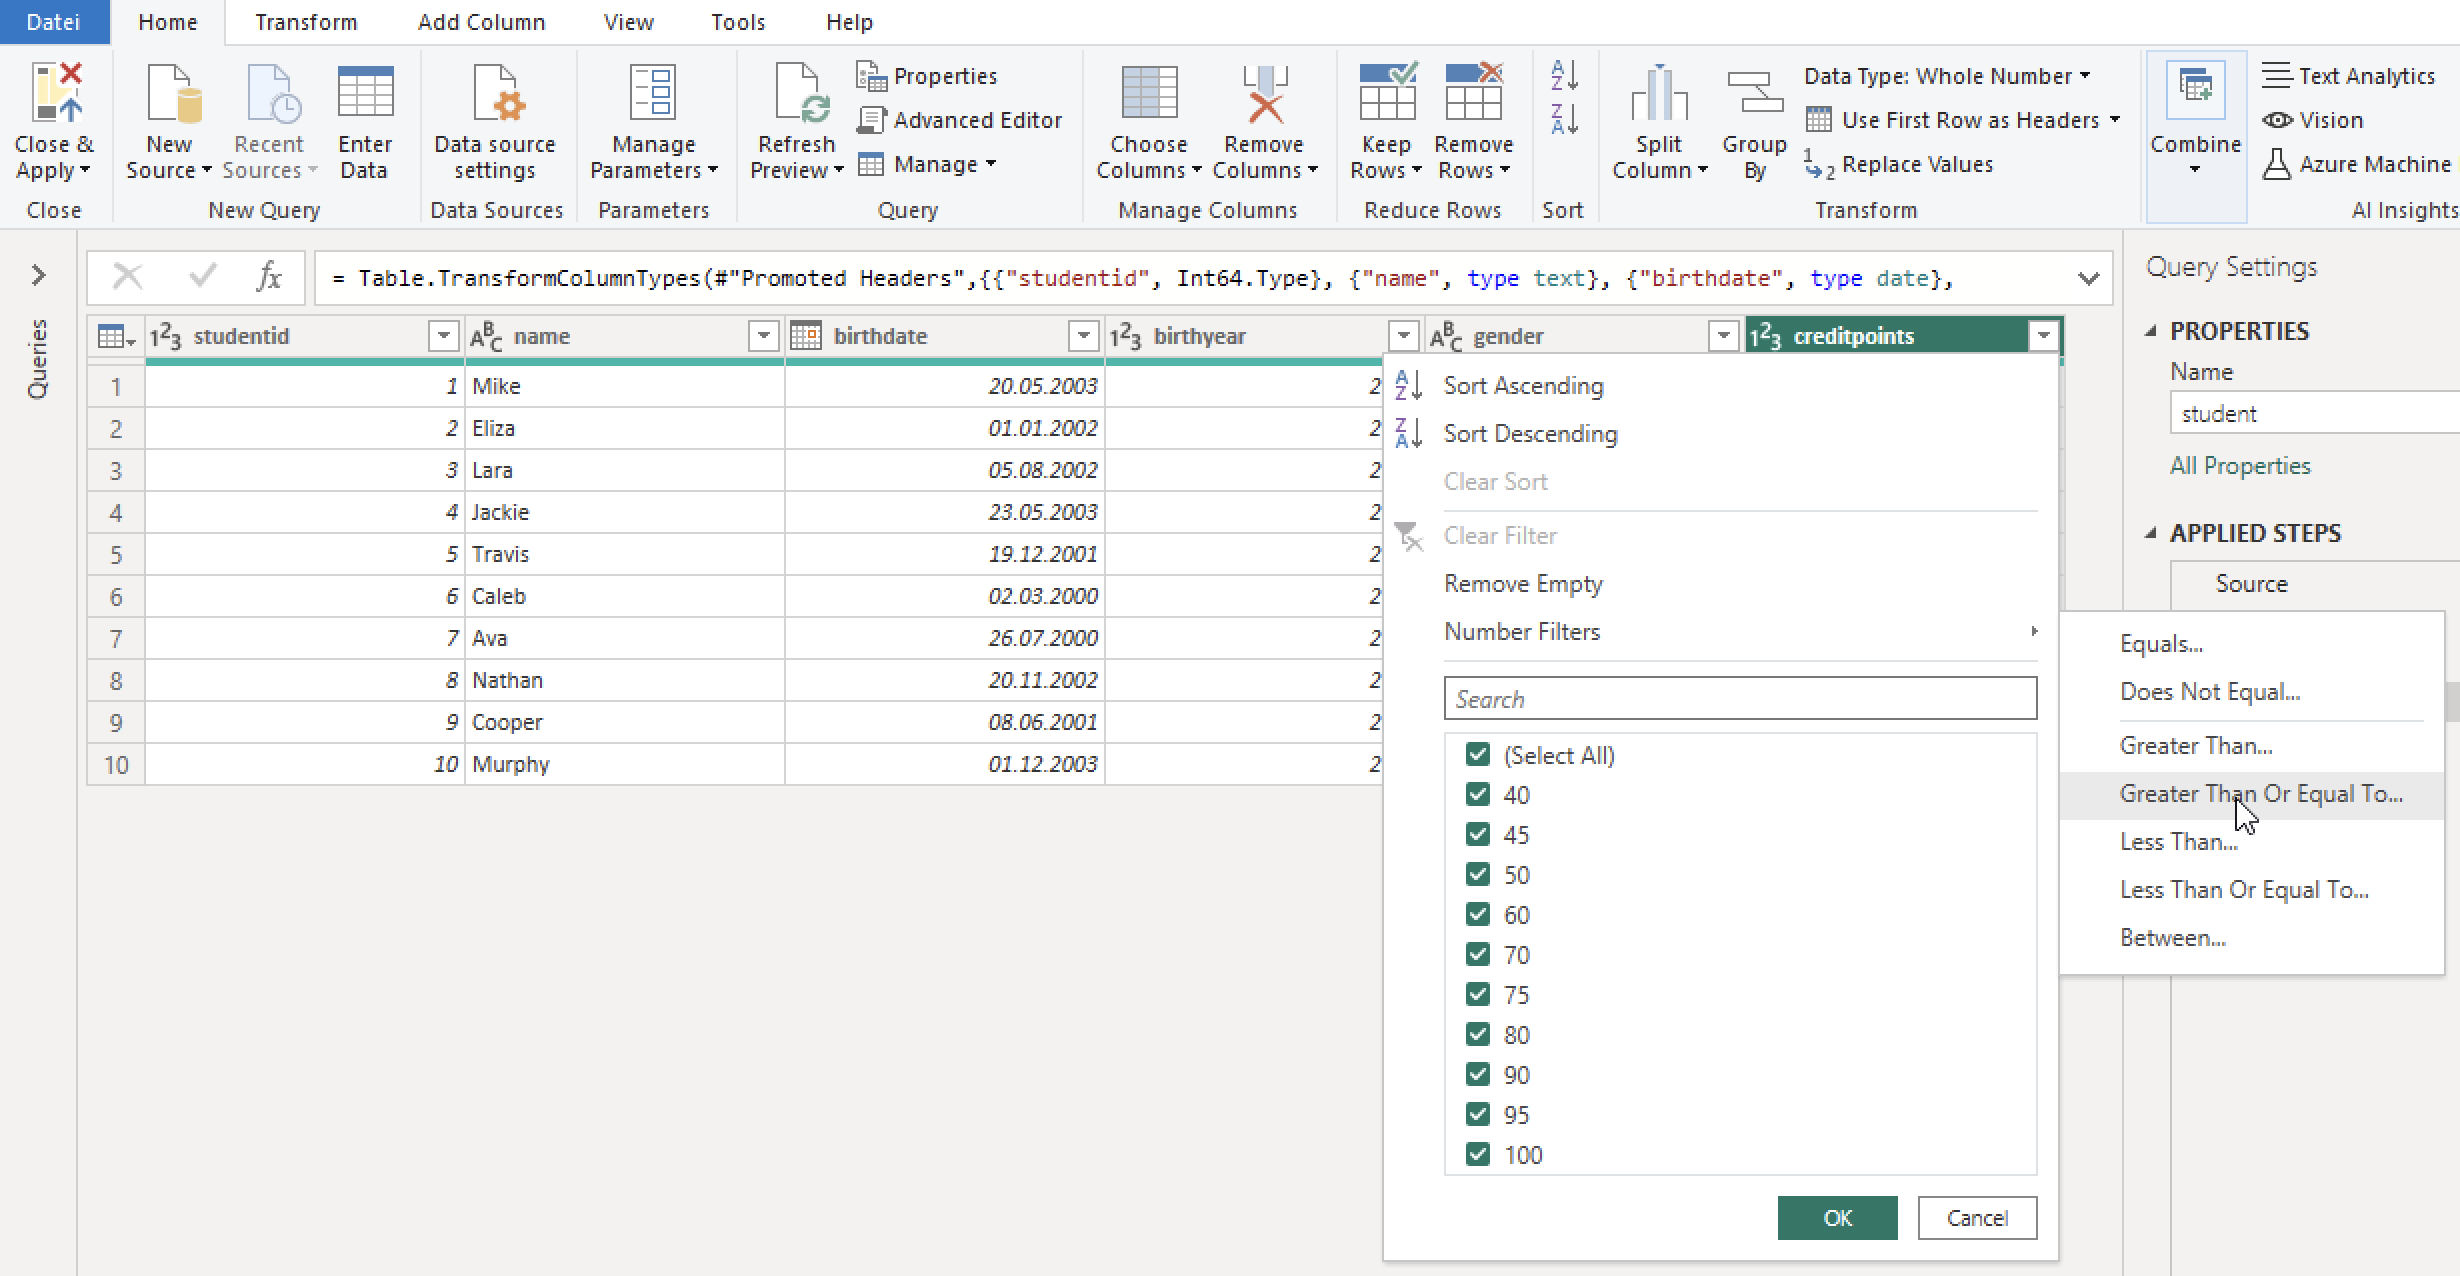The image size is (2460, 1276).
Task: Click inside the filter Search field
Action: [1738, 698]
